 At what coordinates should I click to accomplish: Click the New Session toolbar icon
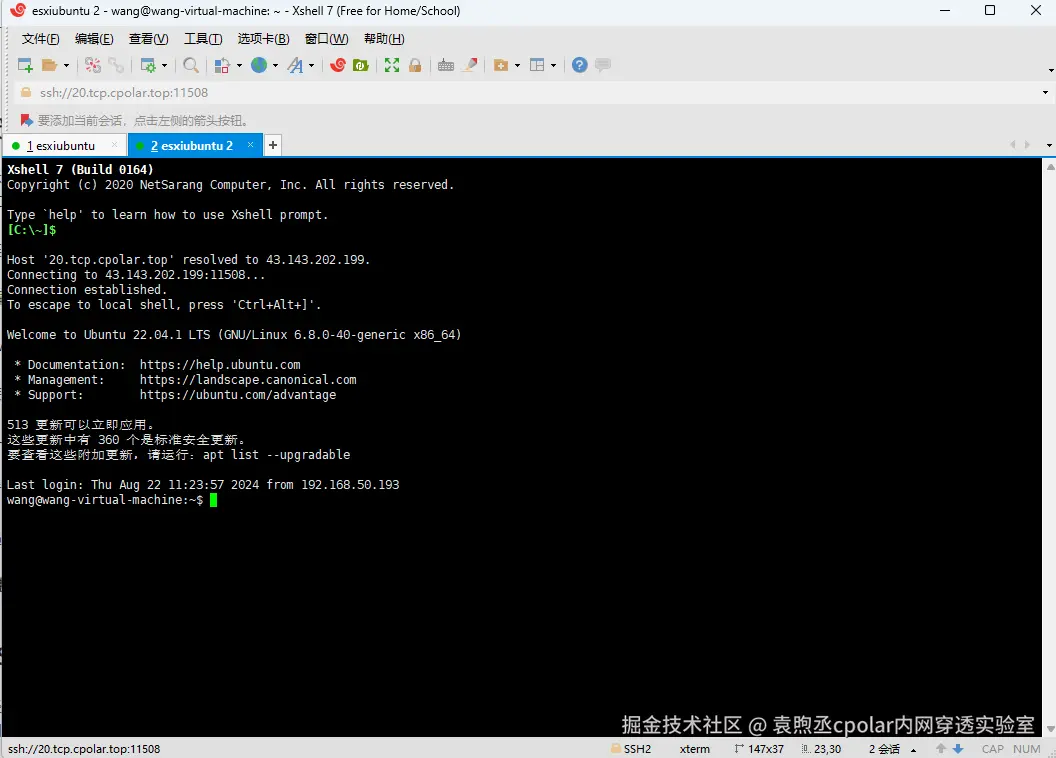25,65
